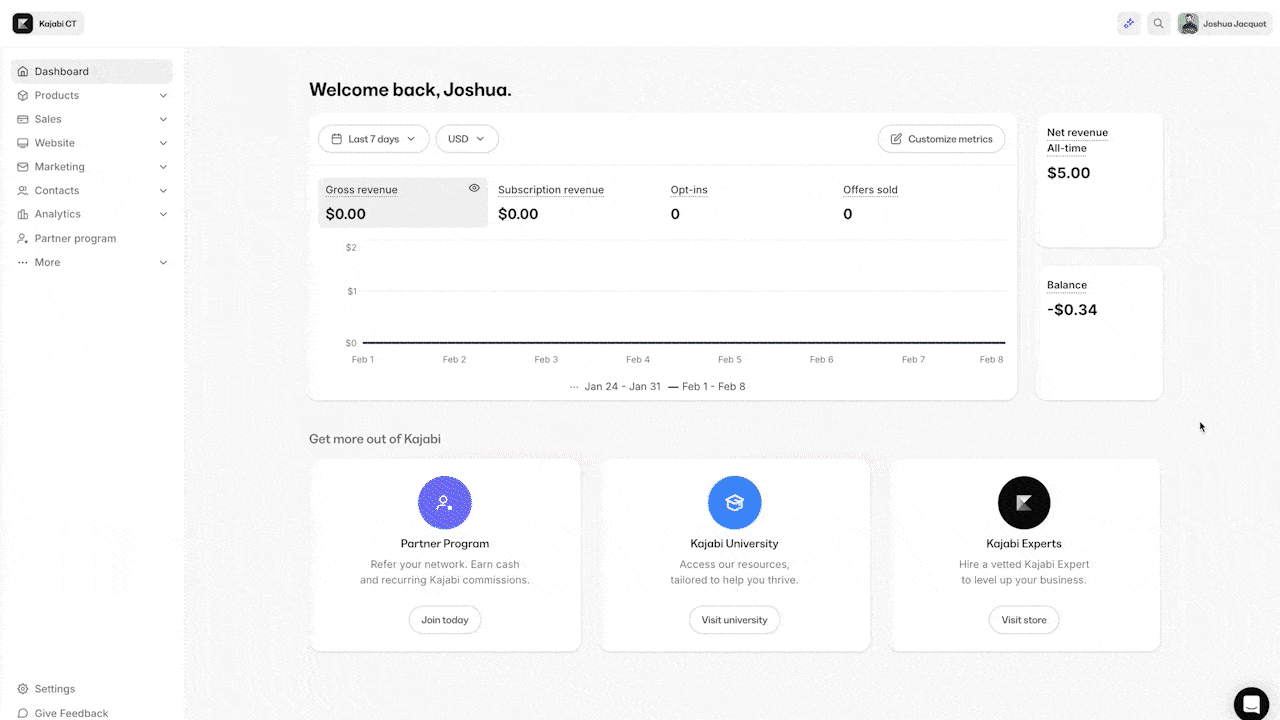Image resolution: width=1280 pixels, height=720 pixels.
Task: Expand the Products menu chevron
Action: click(x=163, y=96)
